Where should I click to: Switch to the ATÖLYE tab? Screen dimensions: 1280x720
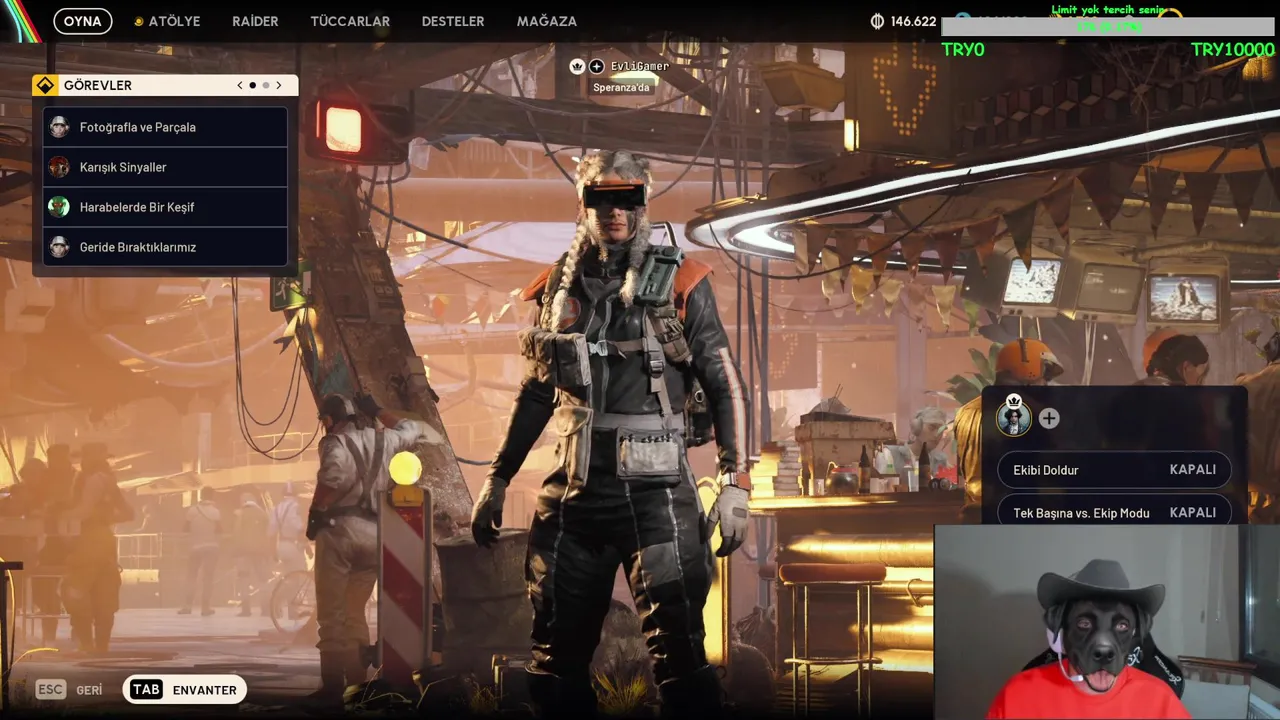(x=167, y=21)
